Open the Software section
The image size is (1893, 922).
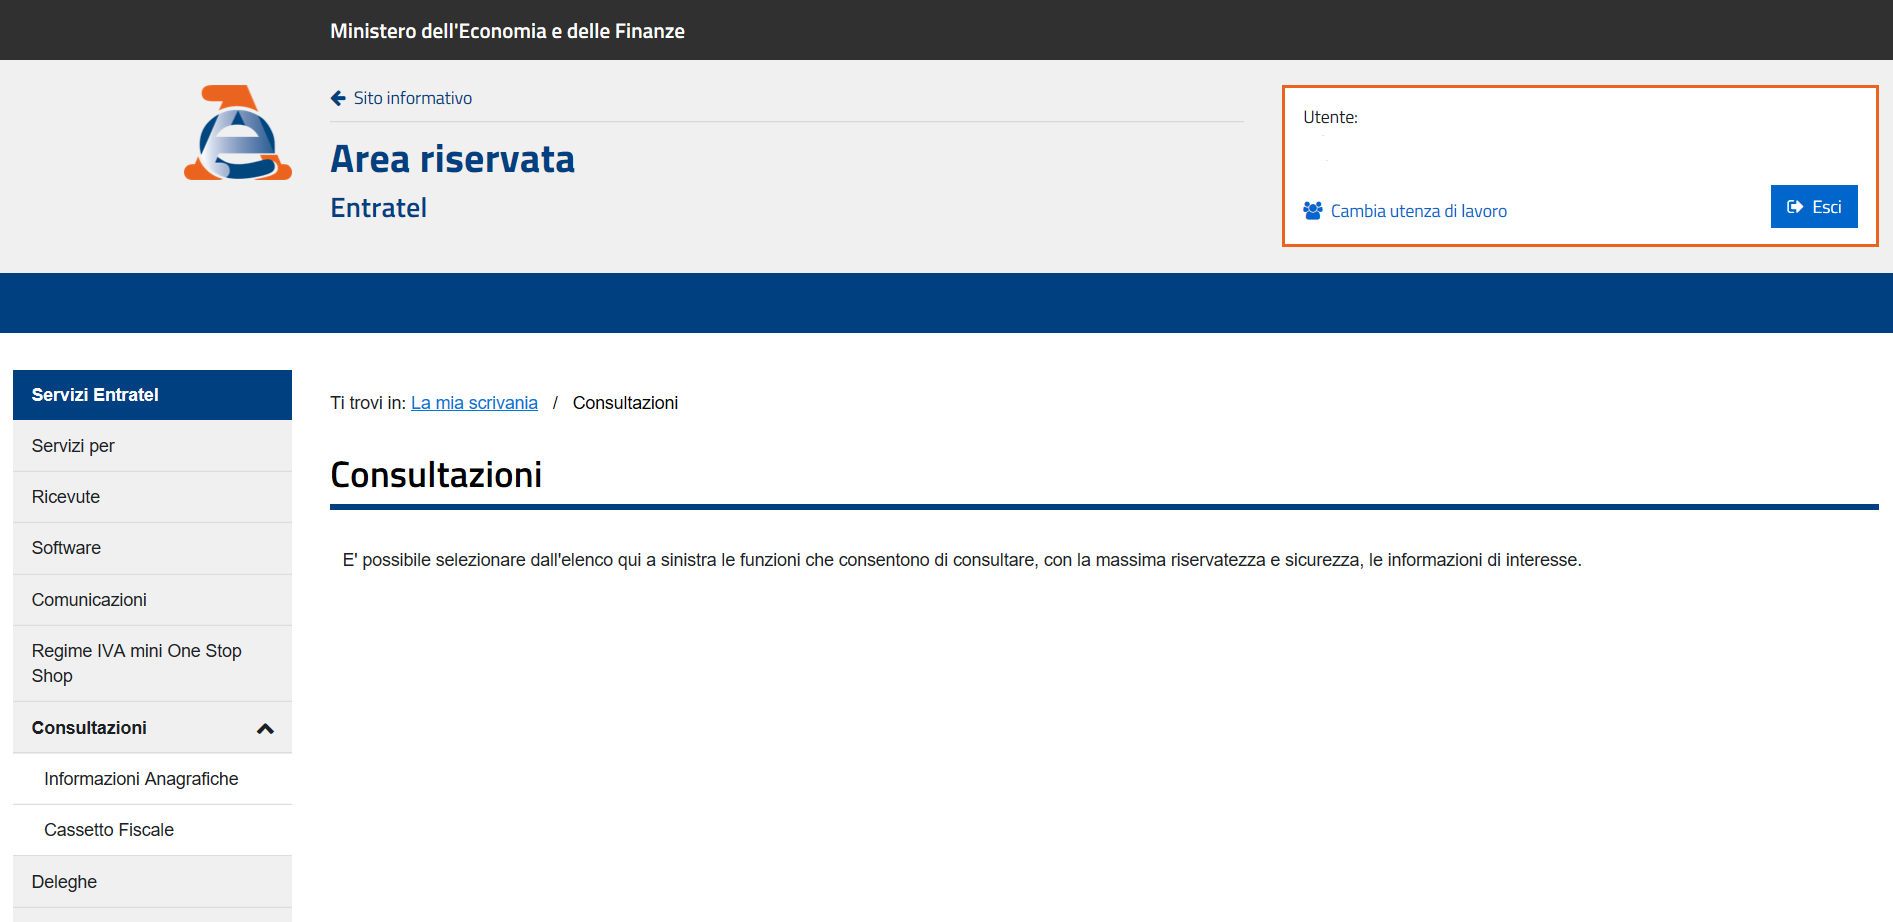click(x=66, y=548)
